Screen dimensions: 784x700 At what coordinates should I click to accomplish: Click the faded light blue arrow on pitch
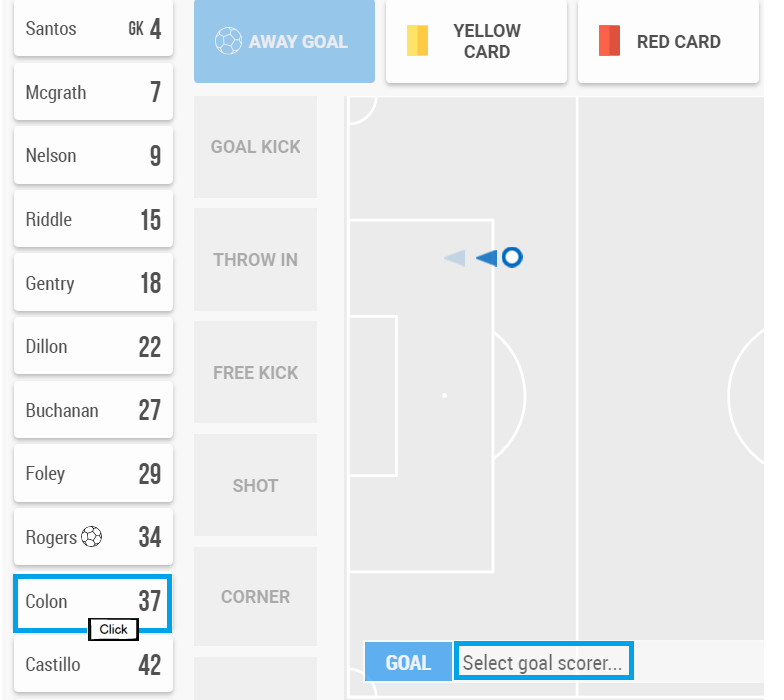pyautogui.click(x=454, y=258)
